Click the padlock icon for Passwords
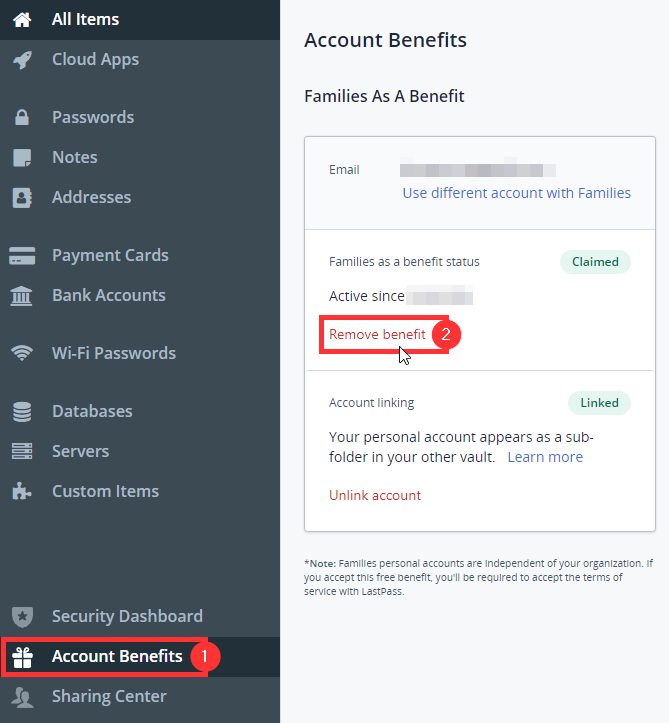Image resolution: width=669 pixels, height=723 pixels. coord(22,117)
